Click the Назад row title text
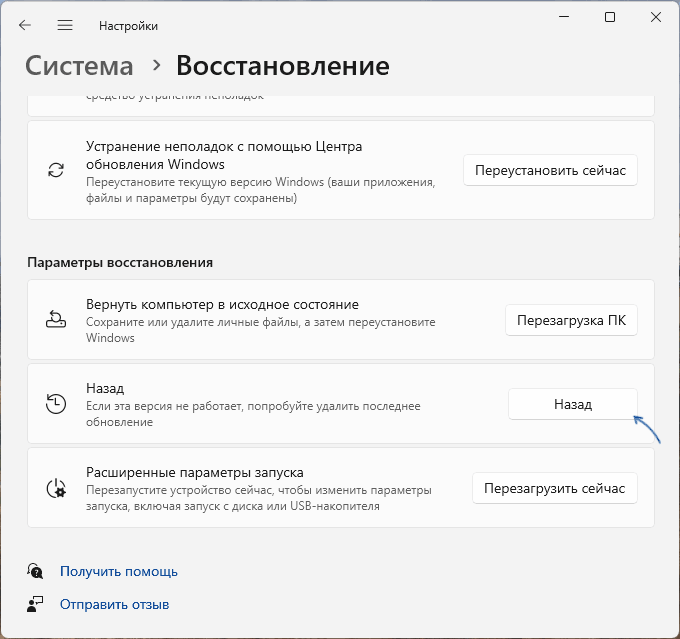Image resolution: width=680 pixels, height=639 pixels. click(105, 388)
